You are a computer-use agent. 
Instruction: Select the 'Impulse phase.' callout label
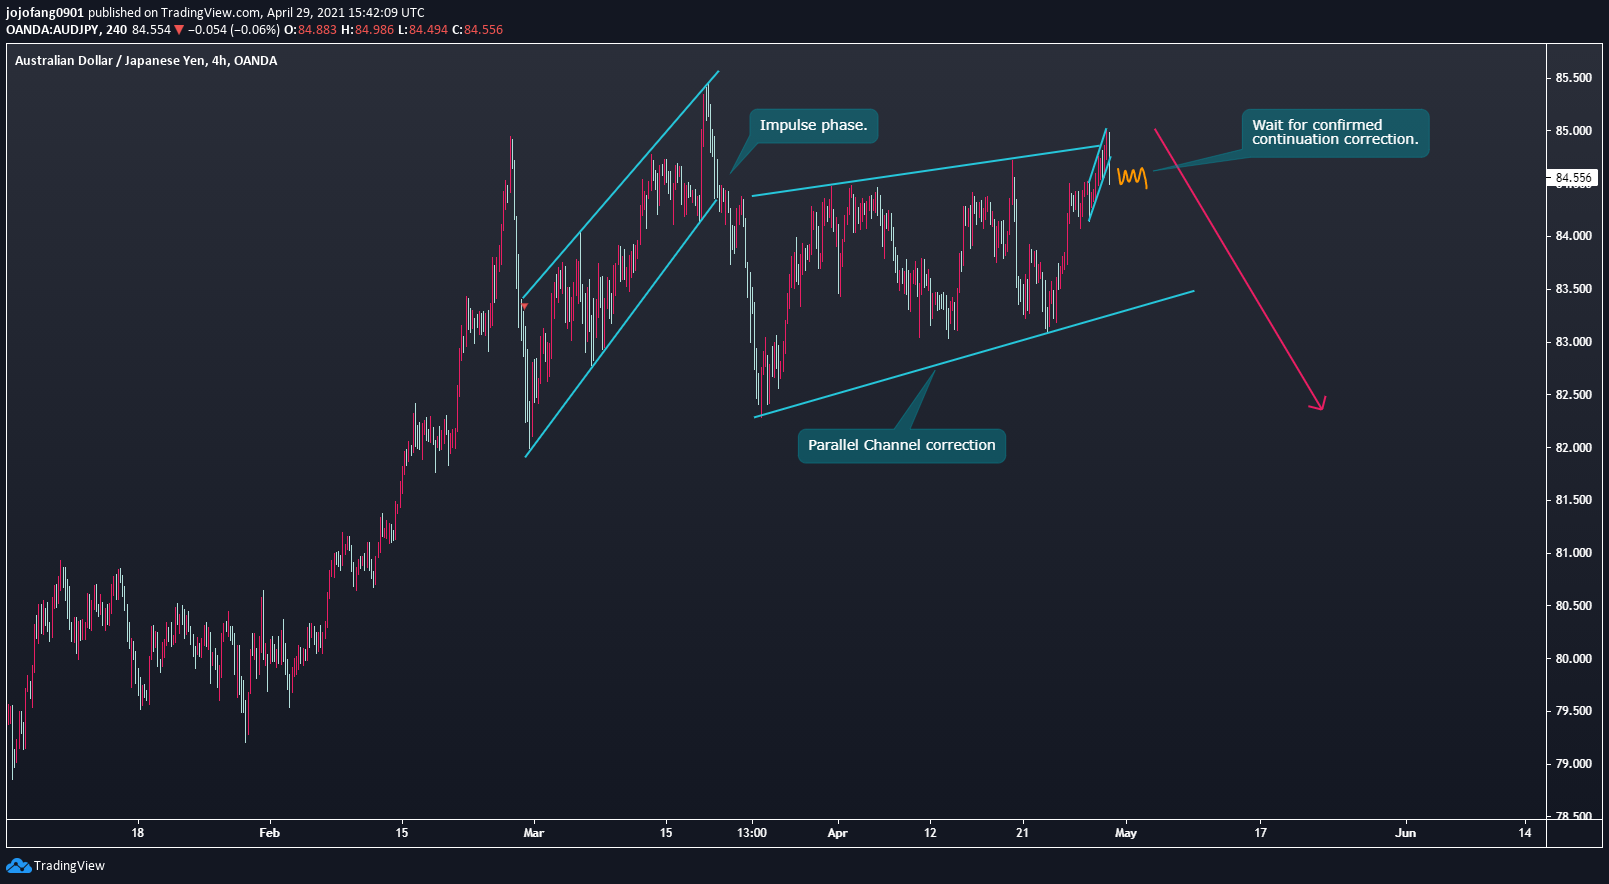click(x=813, y=125)
